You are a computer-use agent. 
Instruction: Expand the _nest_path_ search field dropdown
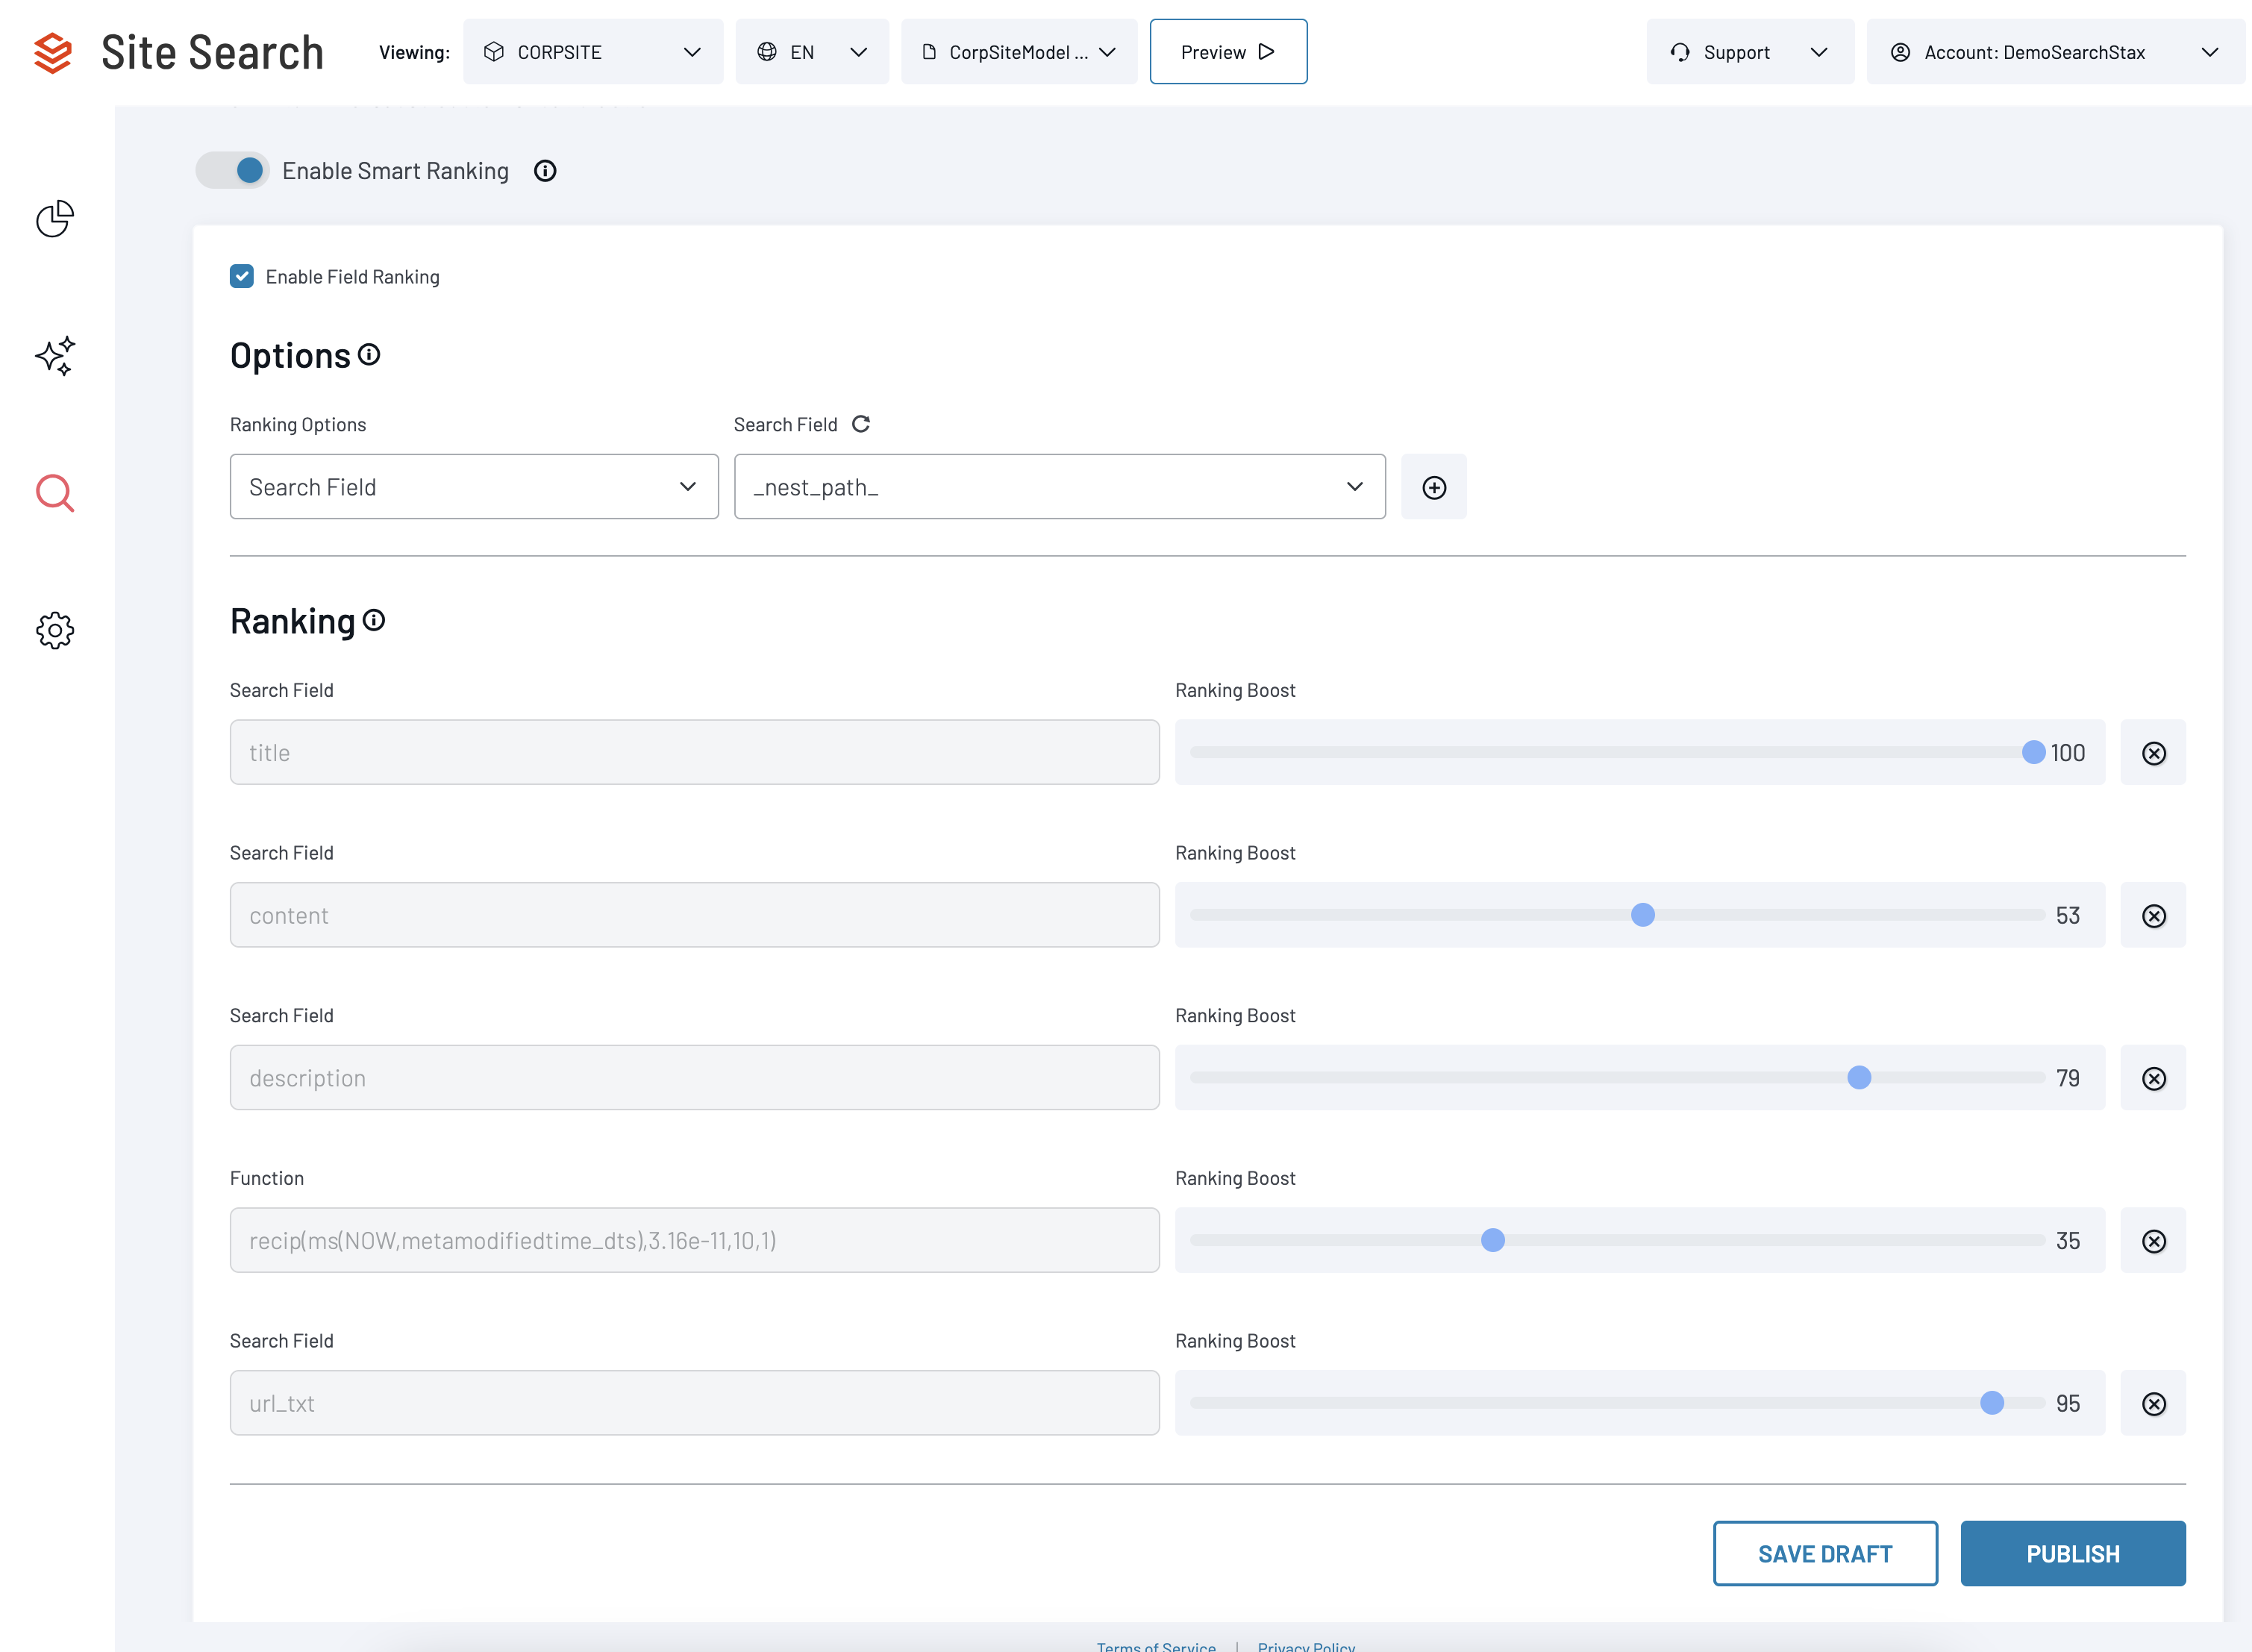pos(1355,487)
